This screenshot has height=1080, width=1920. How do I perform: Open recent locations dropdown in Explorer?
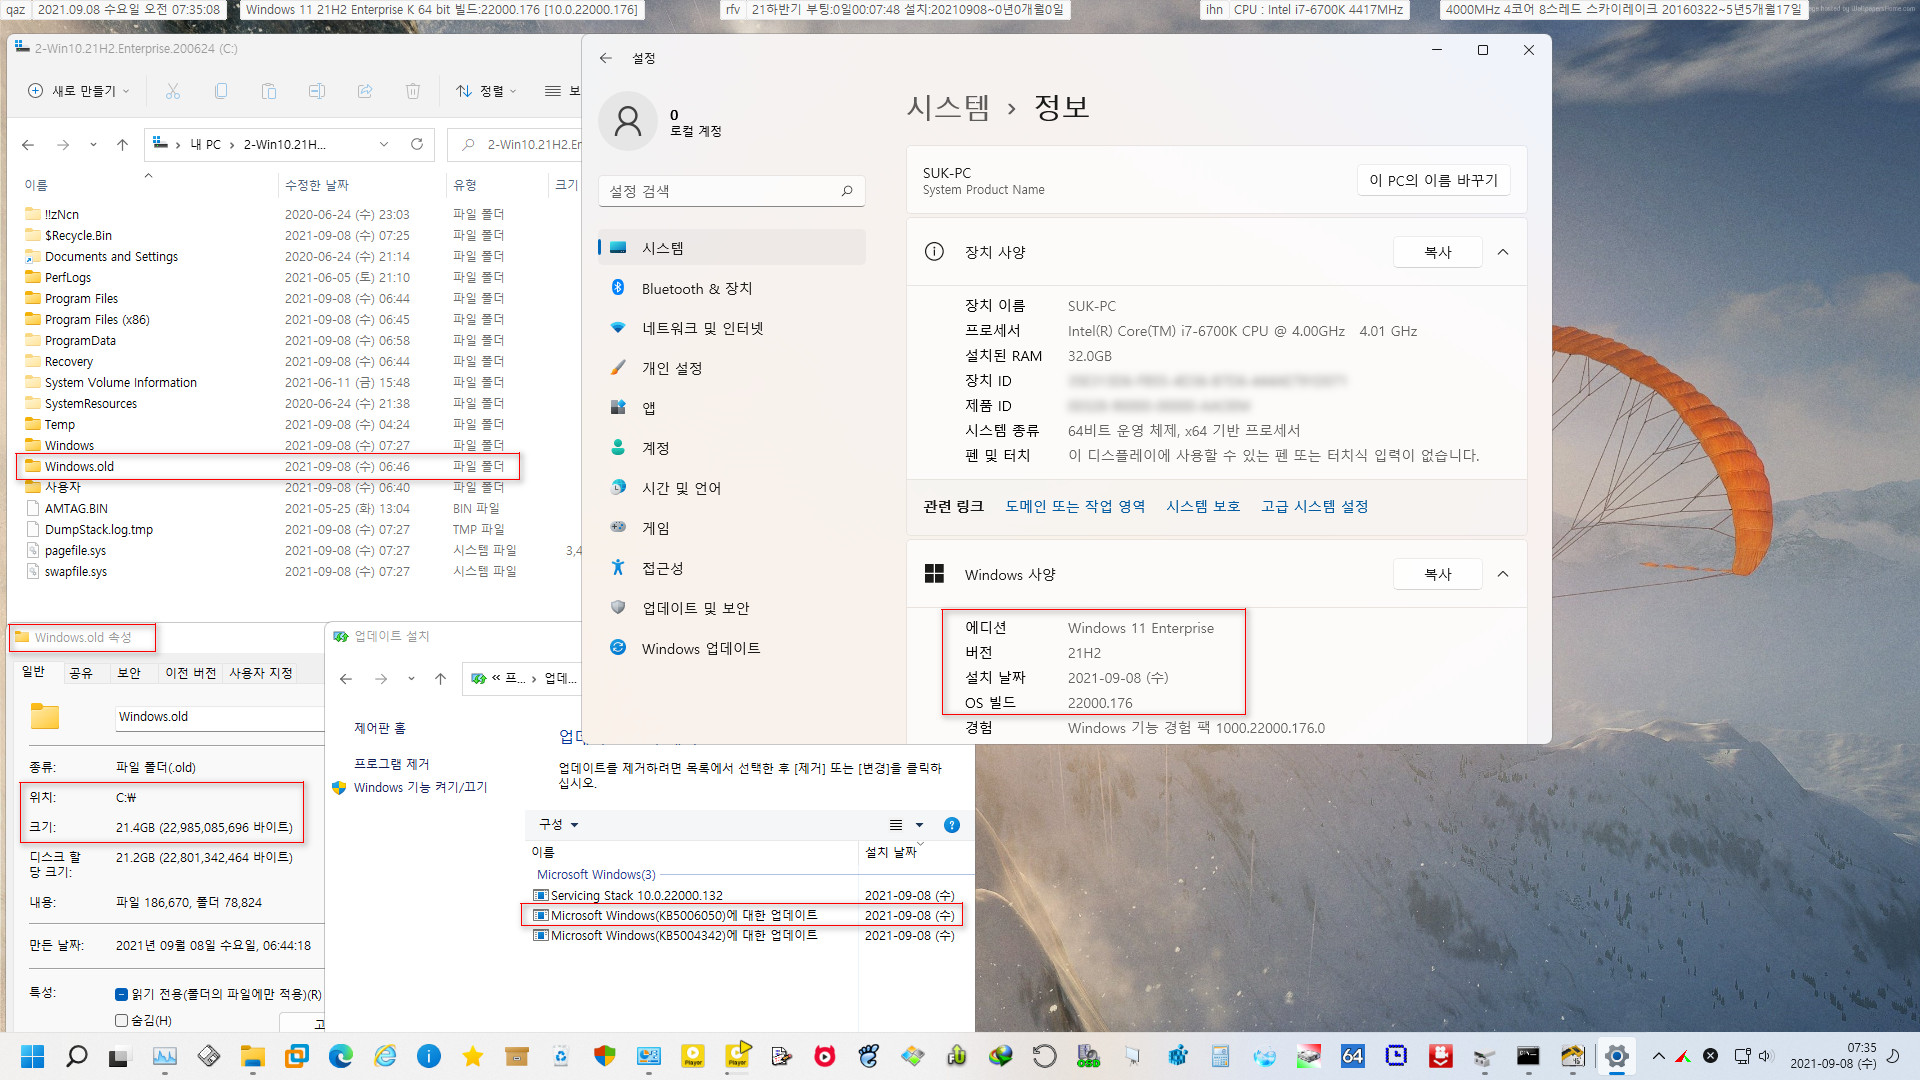tap(93, 145)
